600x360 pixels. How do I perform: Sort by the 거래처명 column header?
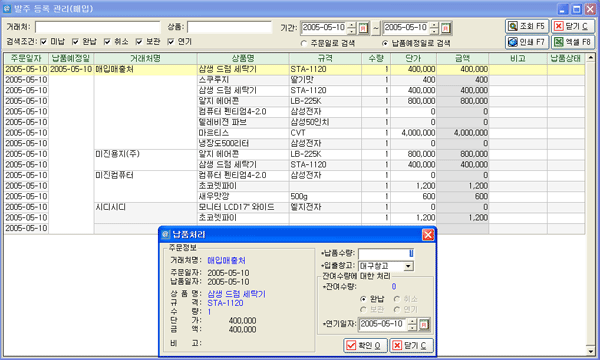145,59
